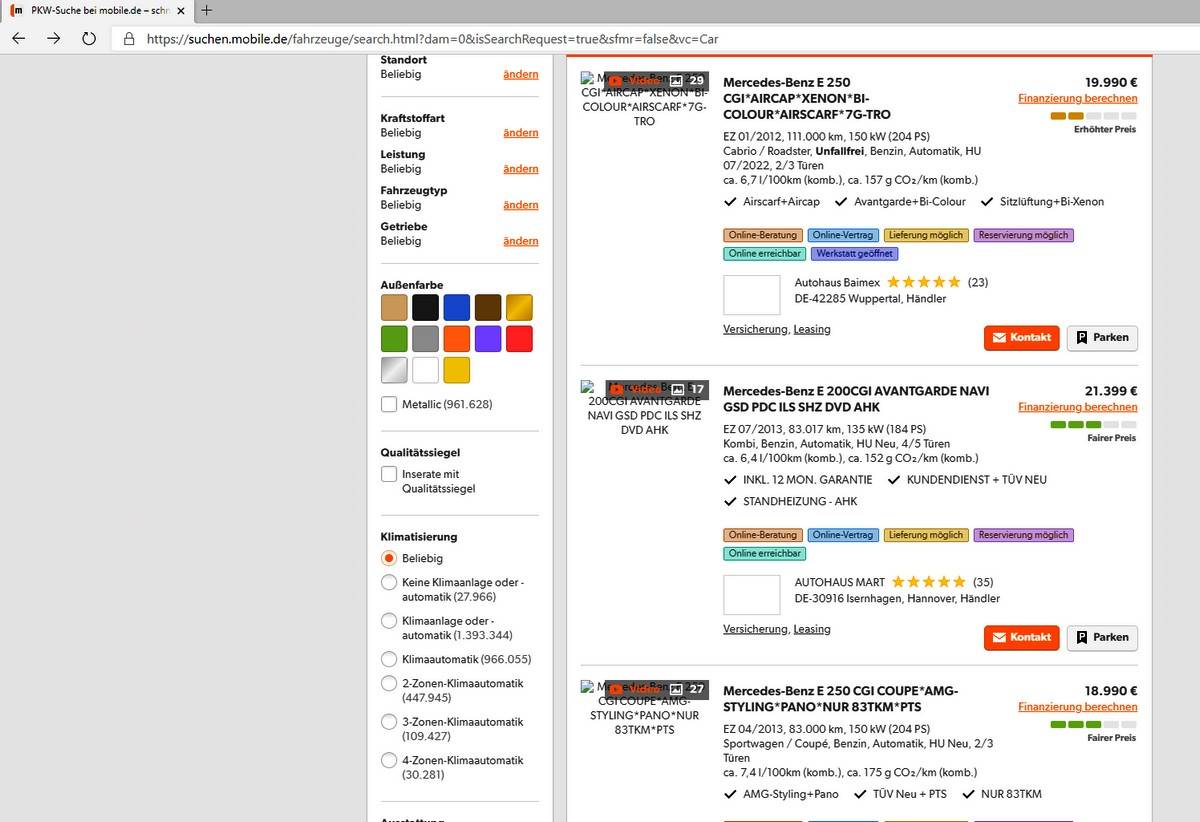
Task: Click the AUTOHAUS MART dealer logo box
Action: [x=751, y=595]
